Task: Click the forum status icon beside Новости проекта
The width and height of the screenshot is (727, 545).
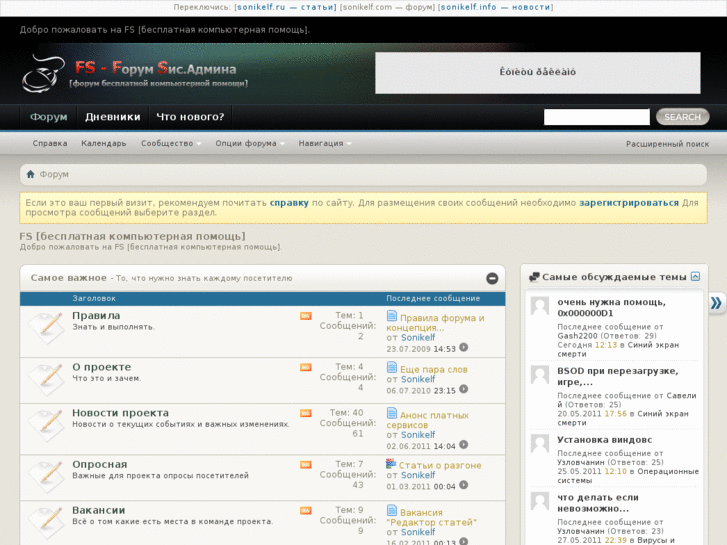Action: [x=46, y=424]
